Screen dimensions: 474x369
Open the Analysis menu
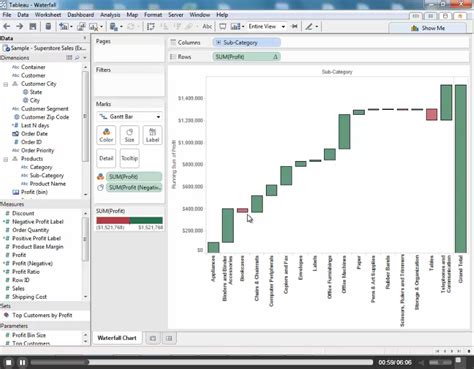click(x=110, y=15)
